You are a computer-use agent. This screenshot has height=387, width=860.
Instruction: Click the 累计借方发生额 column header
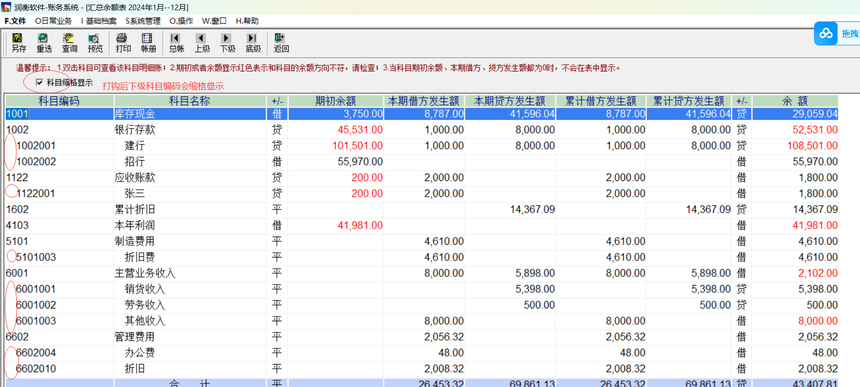601,101
